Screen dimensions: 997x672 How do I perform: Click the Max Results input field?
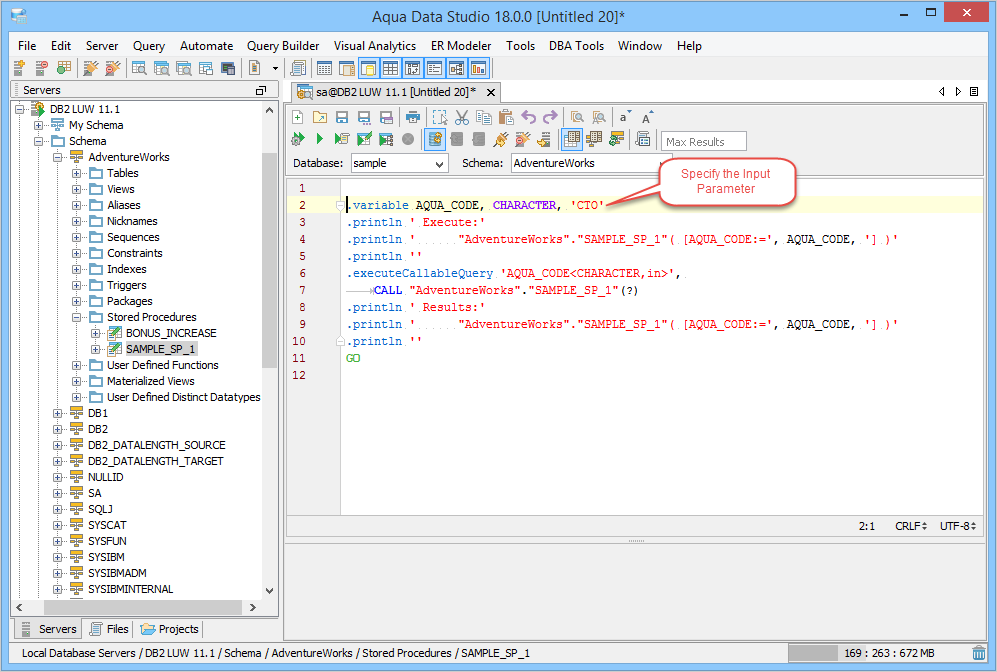pyautogui.click(x=704, y=141)
